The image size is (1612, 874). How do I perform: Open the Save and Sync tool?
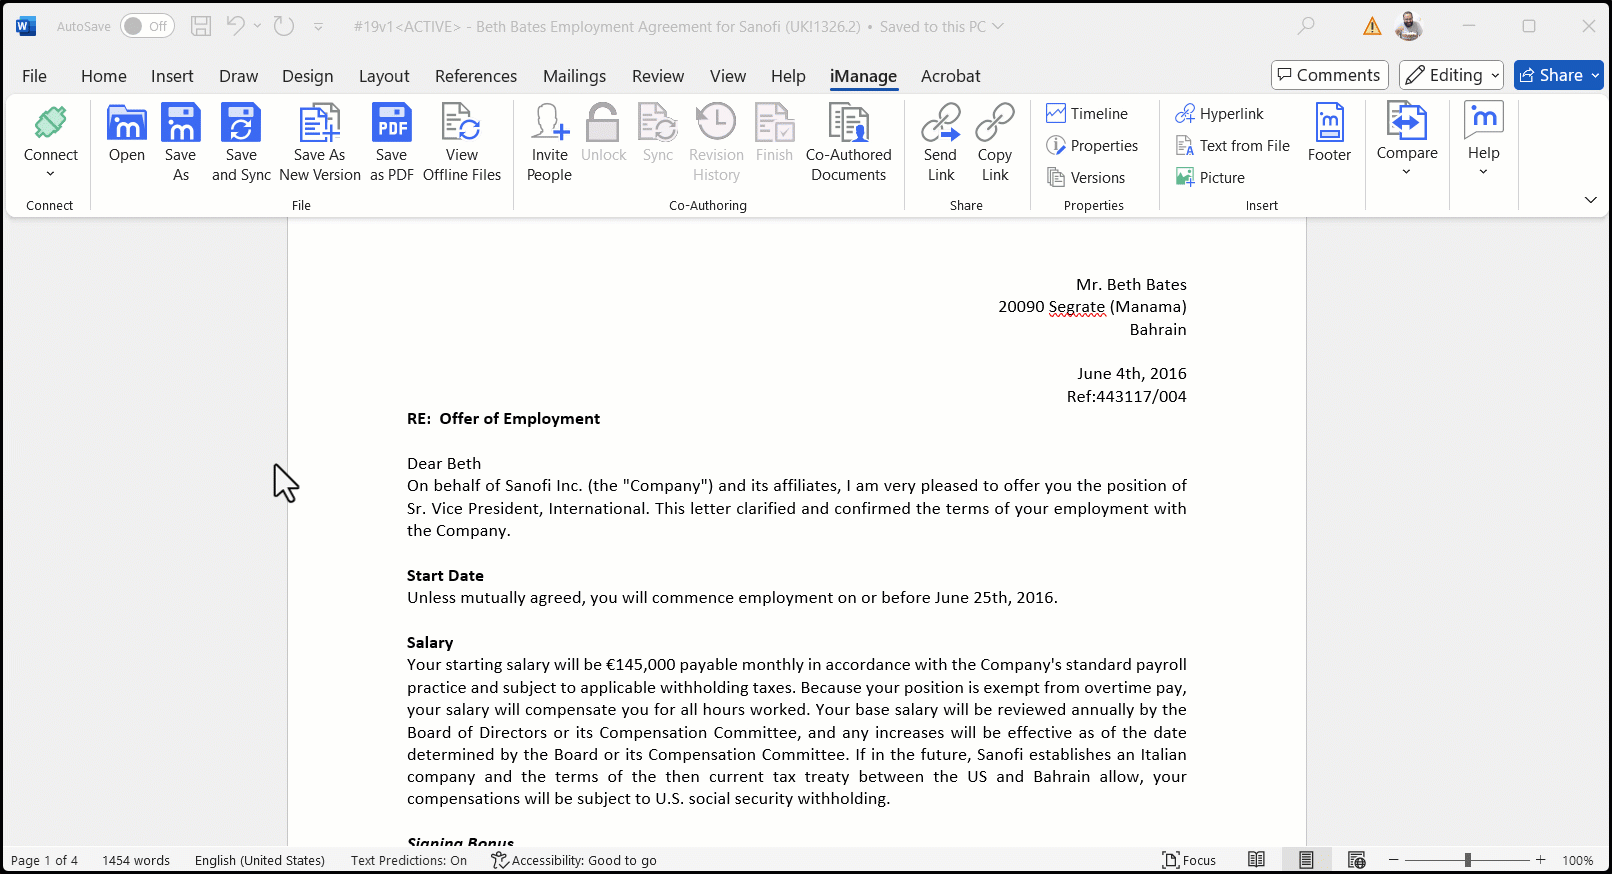coord(241,124)
